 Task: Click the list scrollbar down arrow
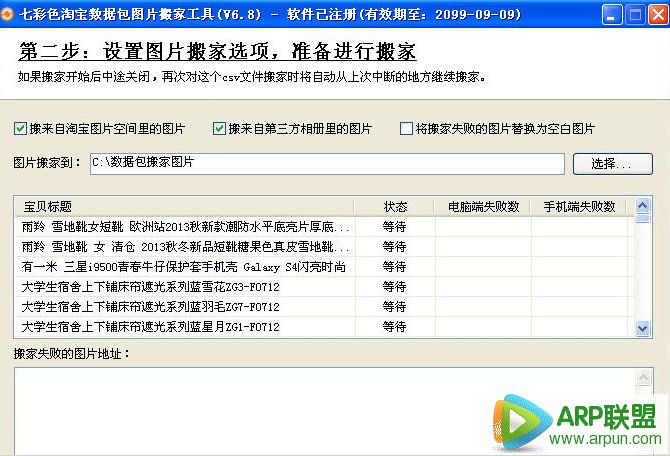pyautogui.click(x=643, y=328)
